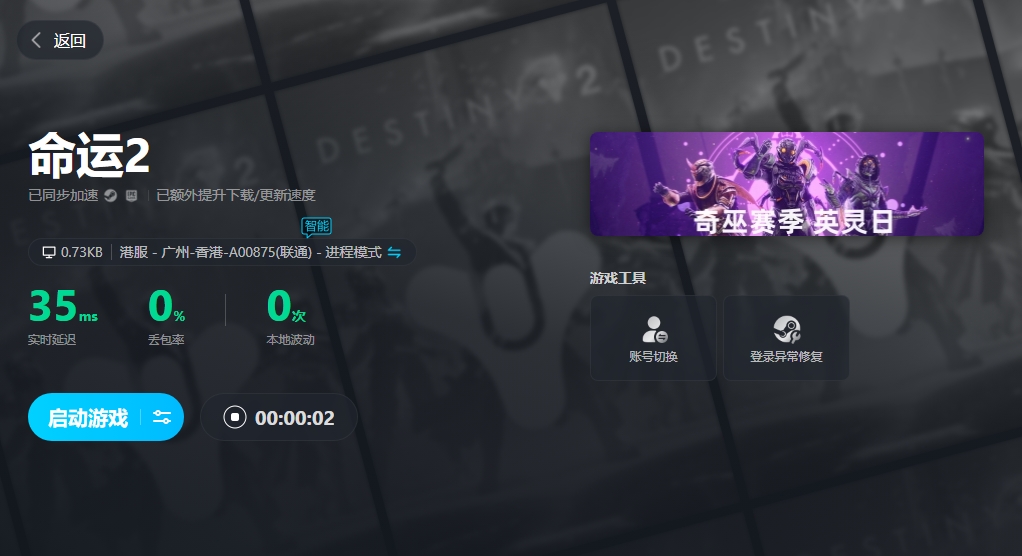
Task: Open the 账号切换 account switch tool
Action: click(653, 338)
